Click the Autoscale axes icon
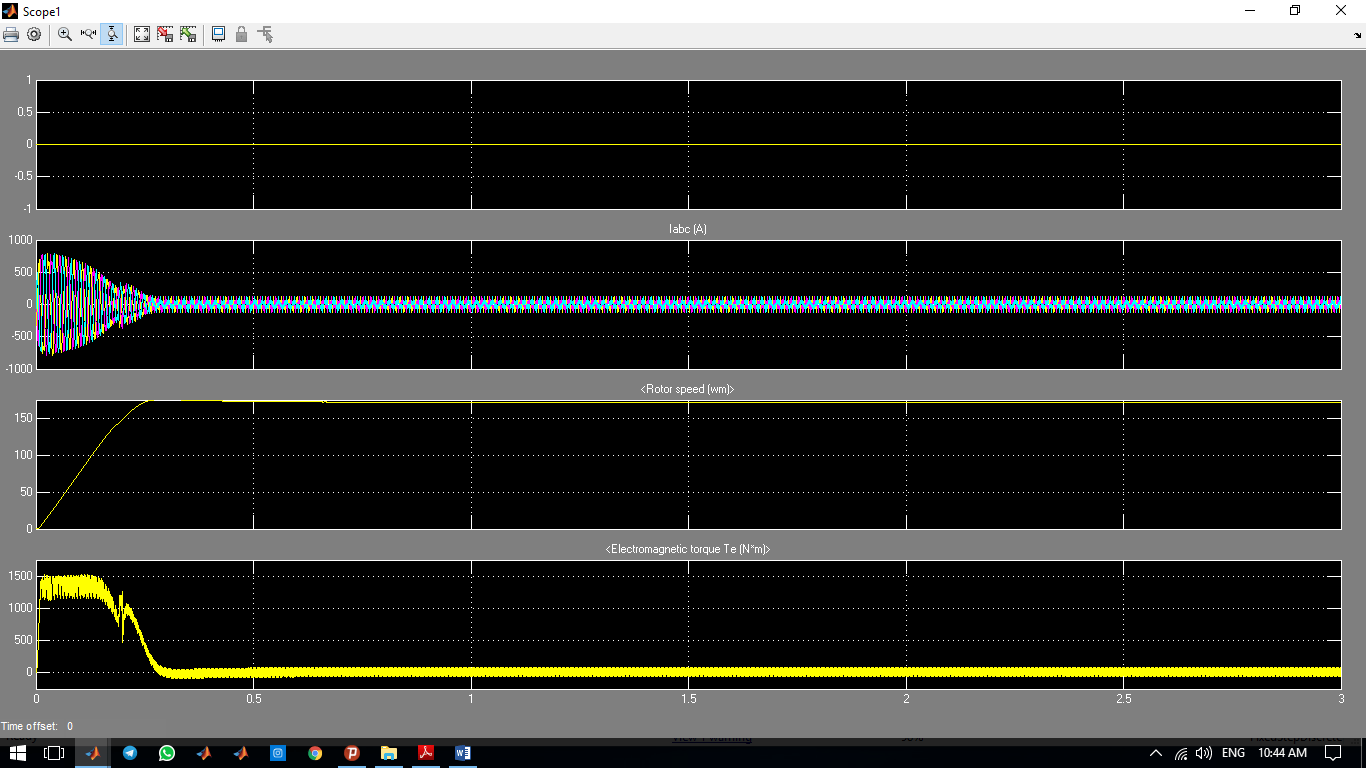Screen dimensions: 1366x768 click(142, 34)
